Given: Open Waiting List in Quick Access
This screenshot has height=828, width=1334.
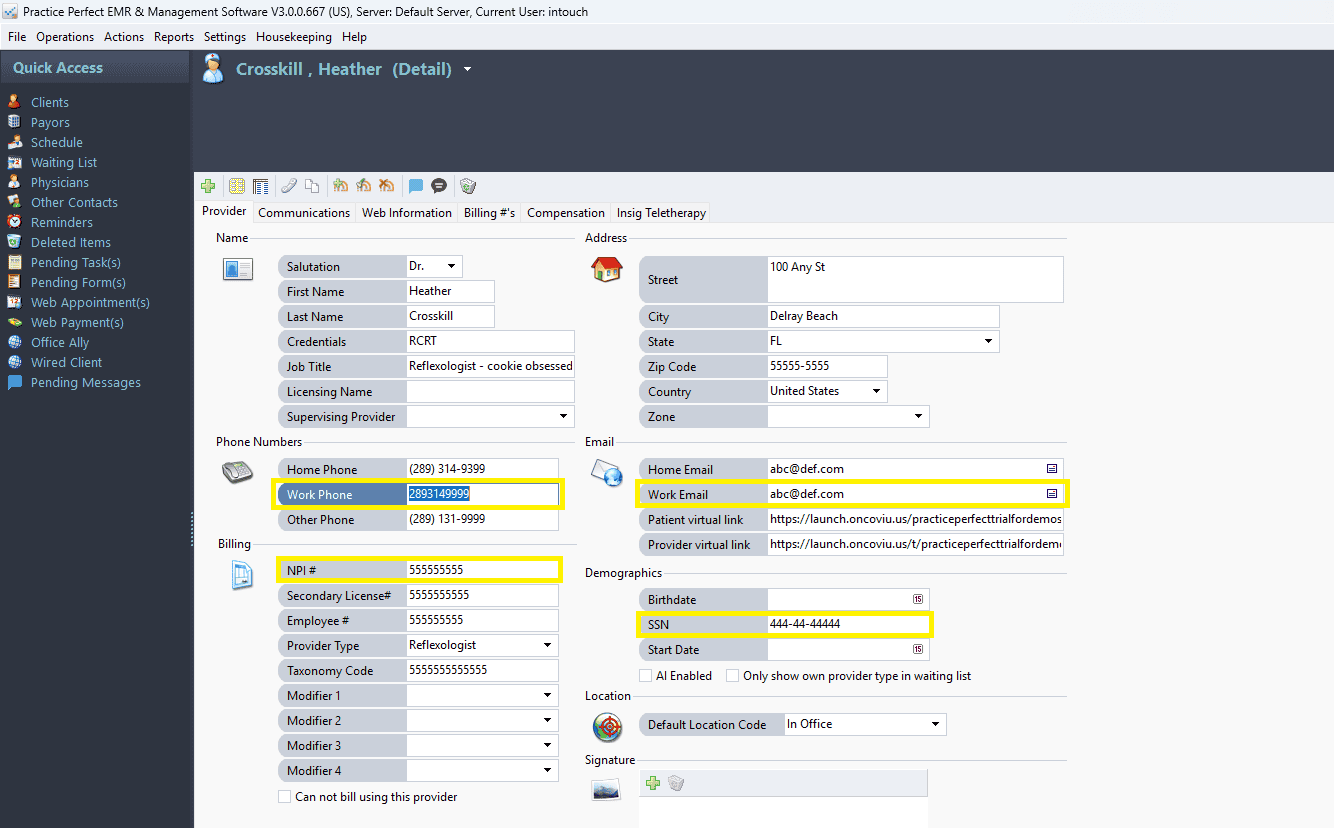Looking at the screenshot, I should pos(64,162).
